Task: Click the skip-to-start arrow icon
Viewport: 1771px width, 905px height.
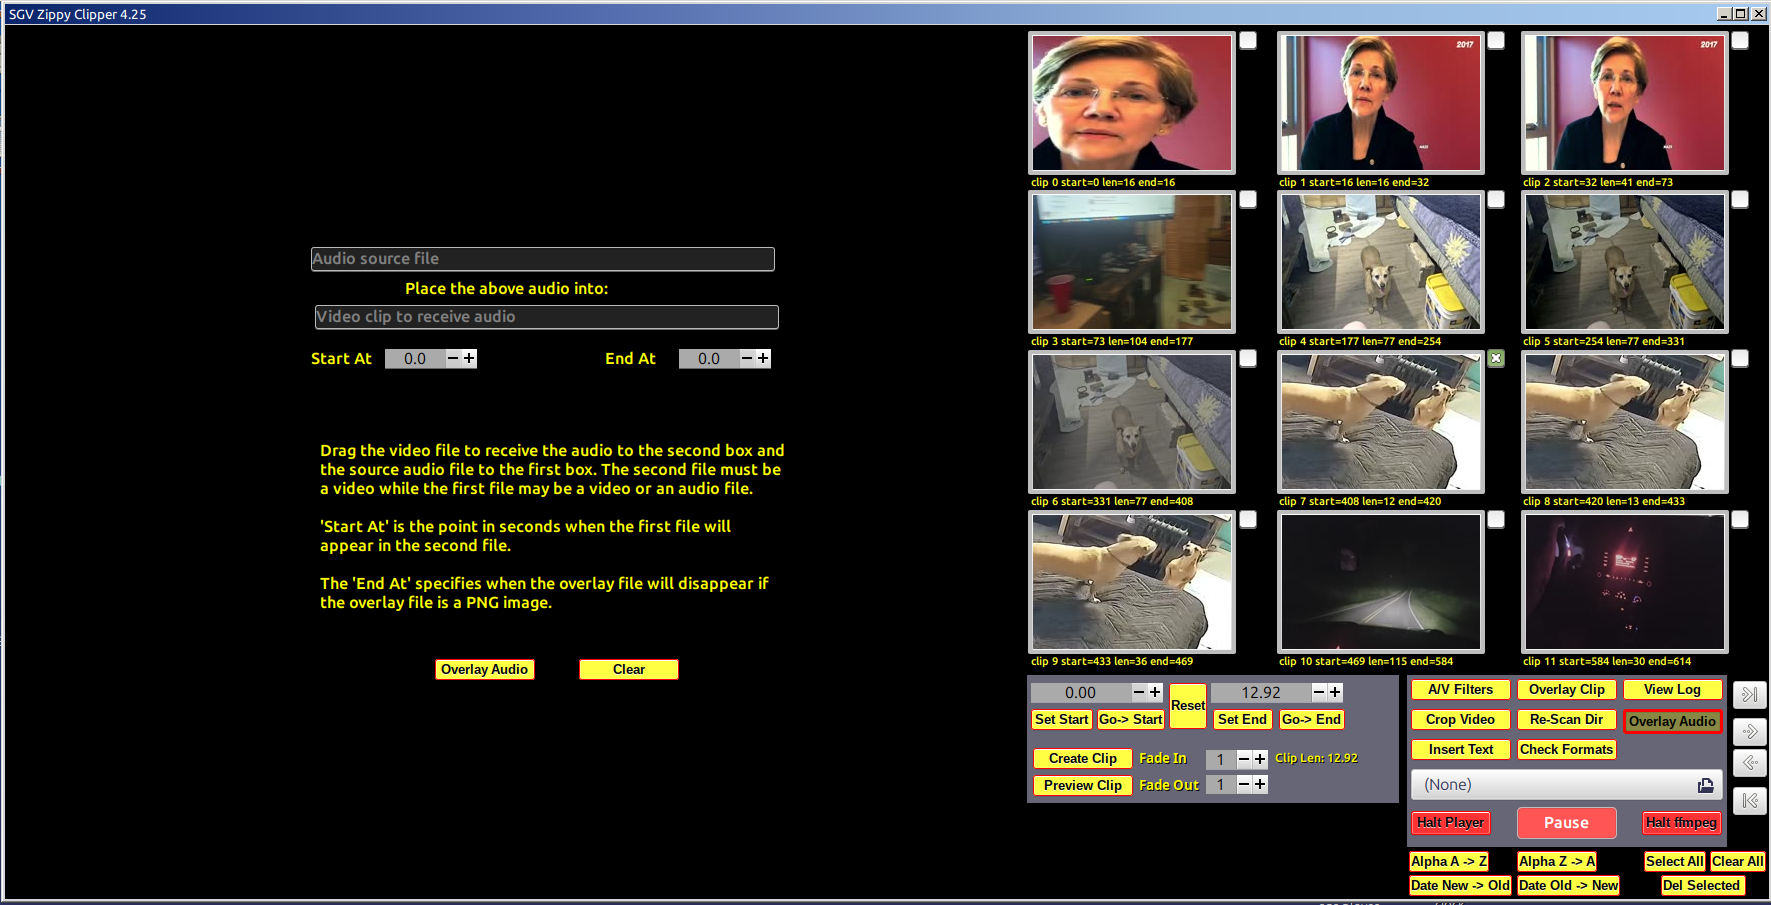Action: click(1749, 800)
